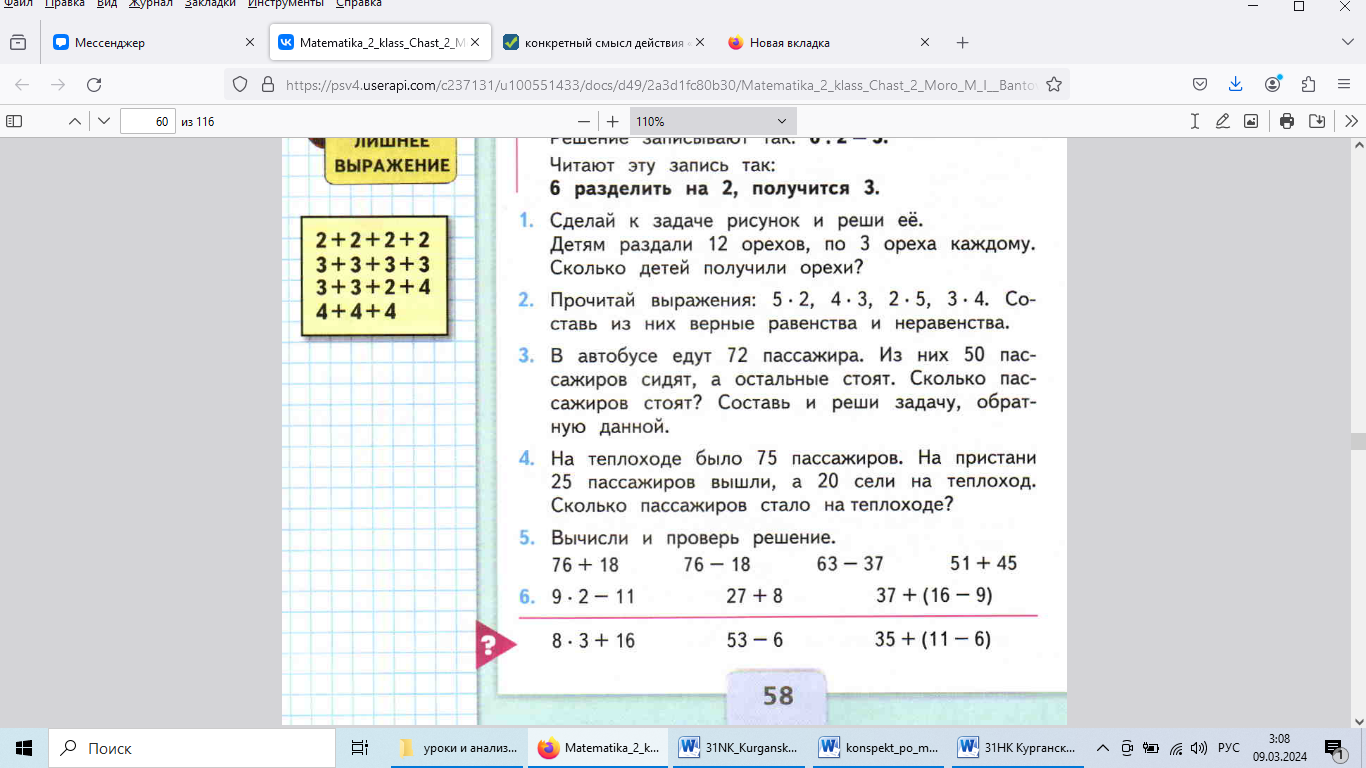Screen dimensions: 1366x768
Task: Go forward in browser history
Action: [58, 85]
